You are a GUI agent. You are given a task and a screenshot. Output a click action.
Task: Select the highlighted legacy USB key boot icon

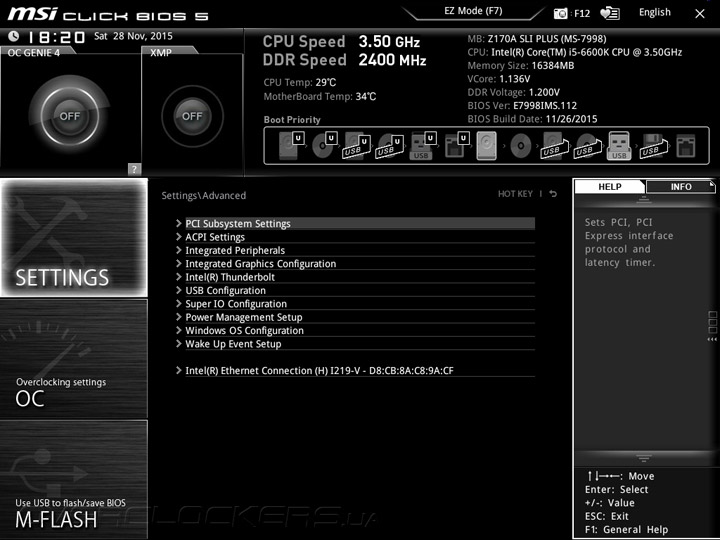pos(619,146)
